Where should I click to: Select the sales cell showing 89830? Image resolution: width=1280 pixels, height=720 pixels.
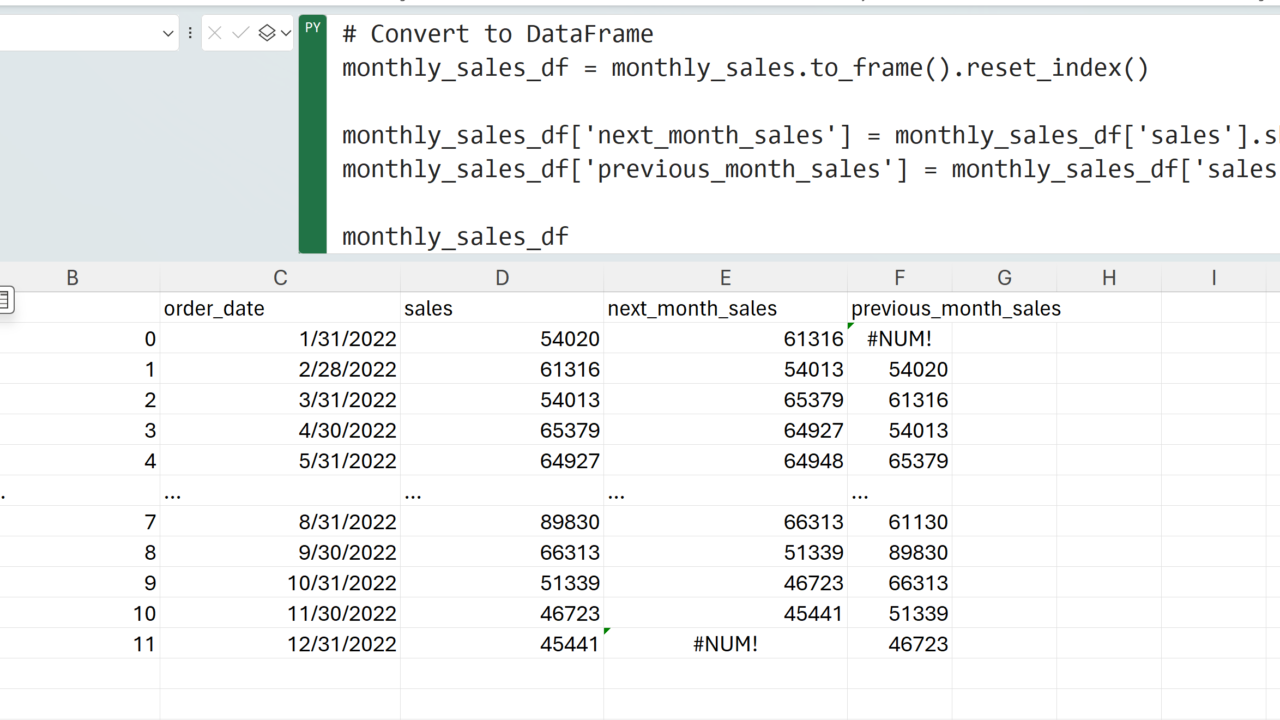pyautogui.click(x=502, y=523)
